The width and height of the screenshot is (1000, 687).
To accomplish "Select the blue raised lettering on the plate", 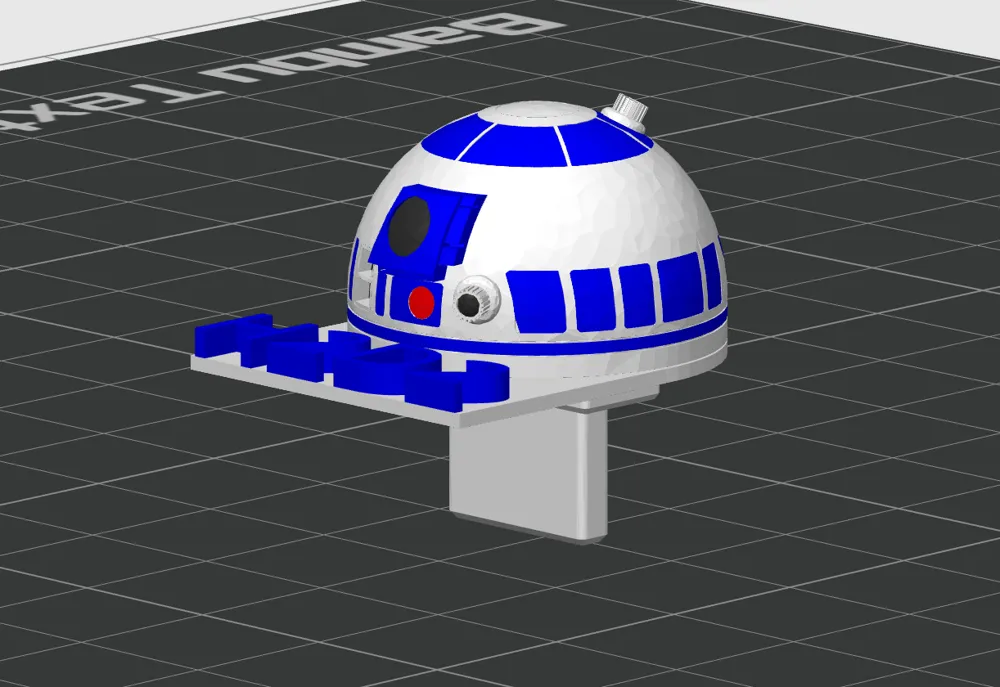I will [x=351, y=361].
